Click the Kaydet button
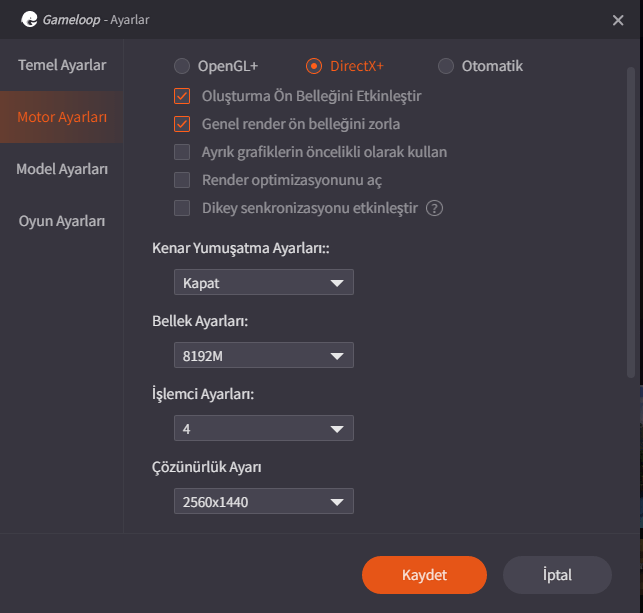The height and width of the screenshot is (613, 643). (x=424, y=575)
